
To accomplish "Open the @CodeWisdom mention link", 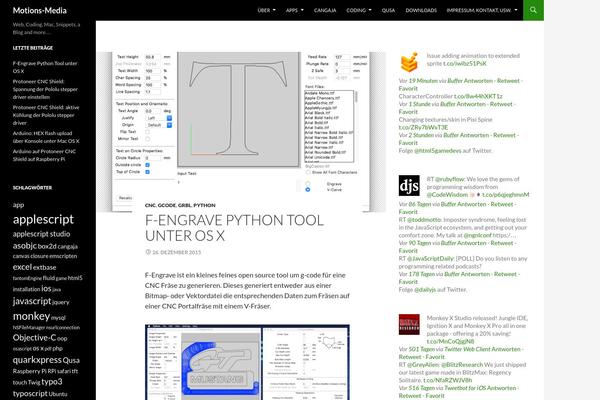I will 447,194.
